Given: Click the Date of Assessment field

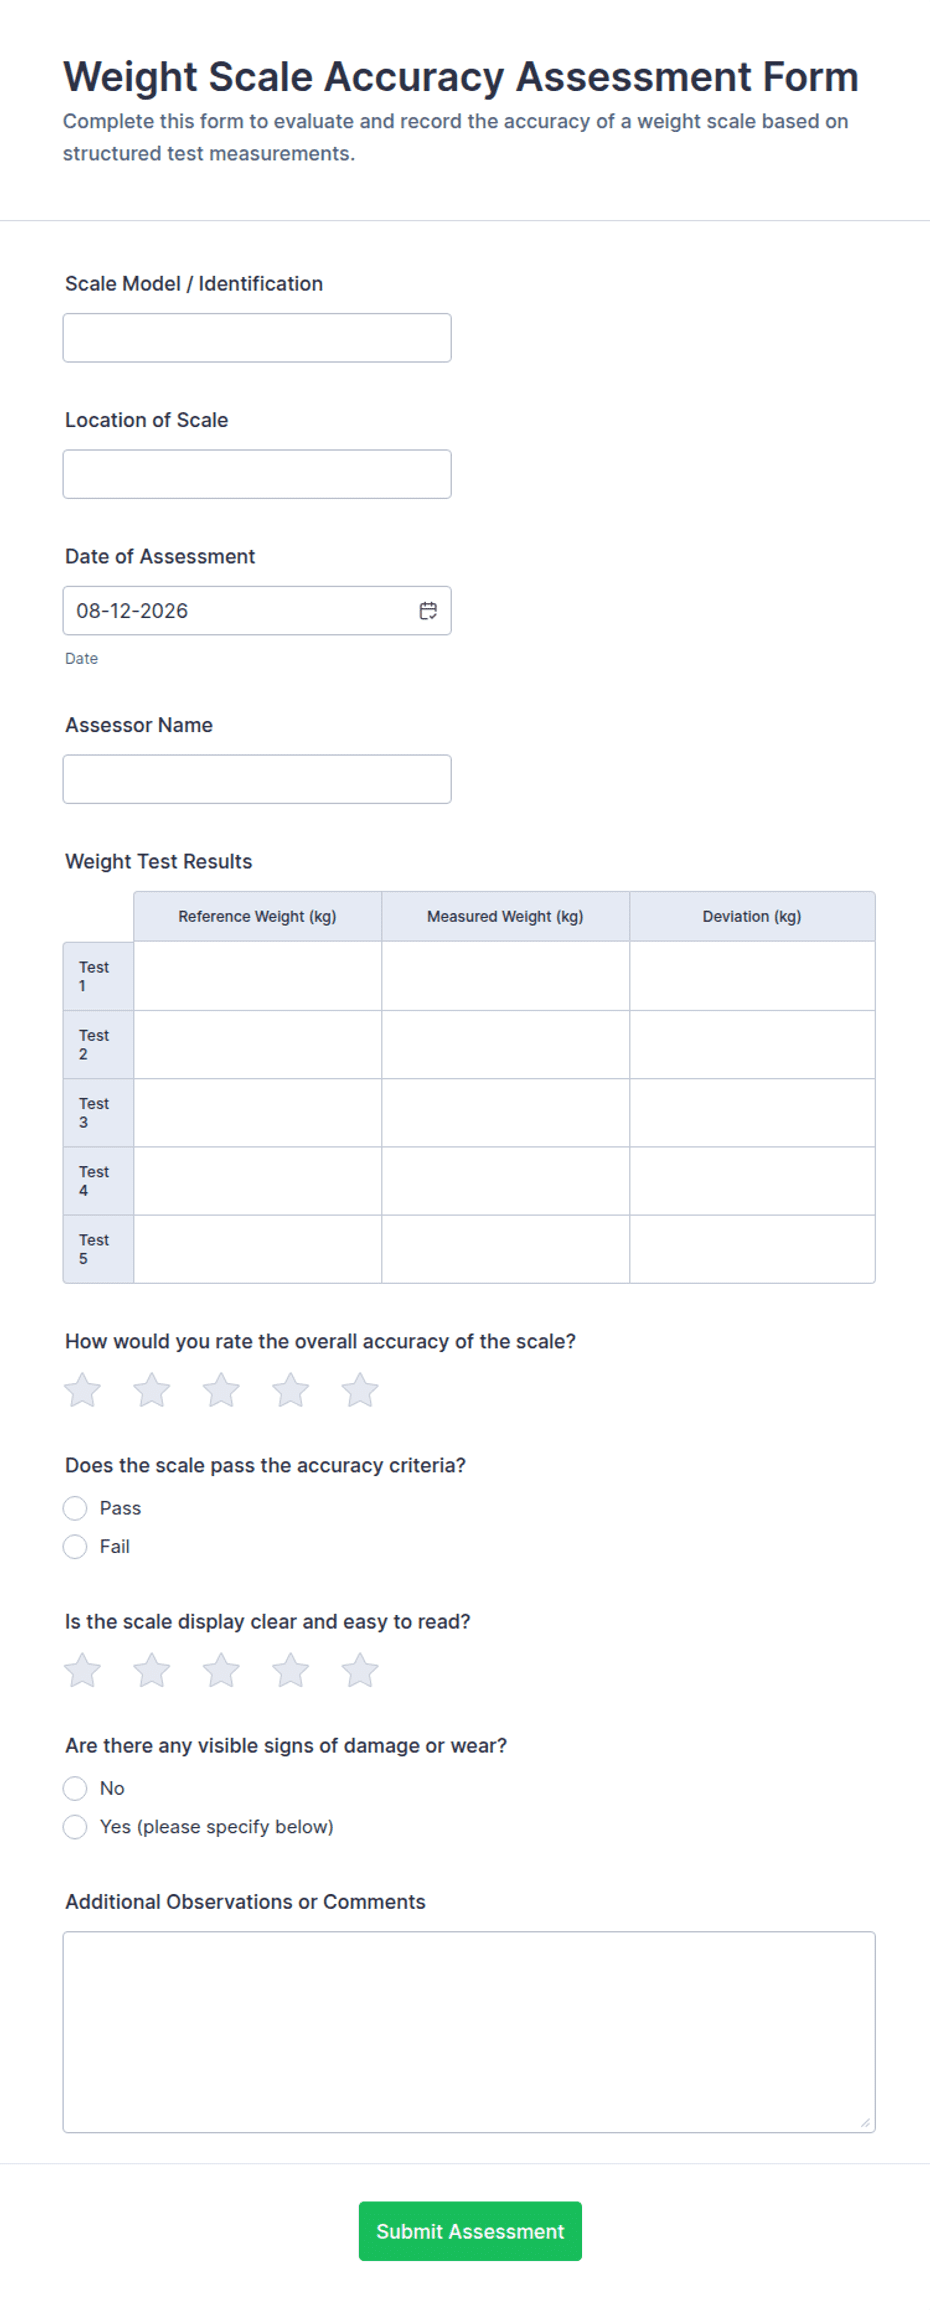Looking at the screenshot, I should pos(257,611).
